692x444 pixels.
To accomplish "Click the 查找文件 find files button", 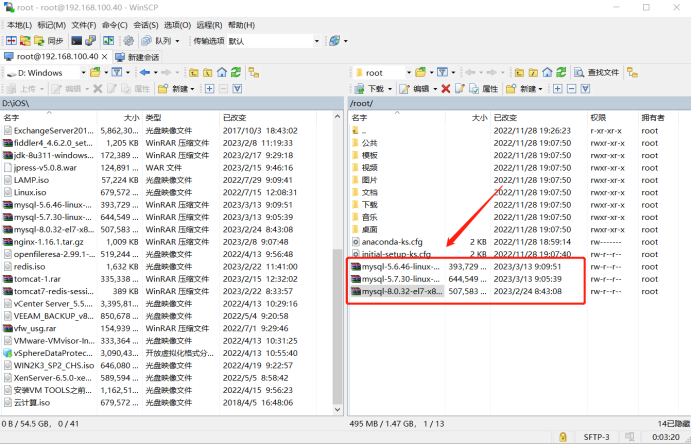I will tap(597, 72).
